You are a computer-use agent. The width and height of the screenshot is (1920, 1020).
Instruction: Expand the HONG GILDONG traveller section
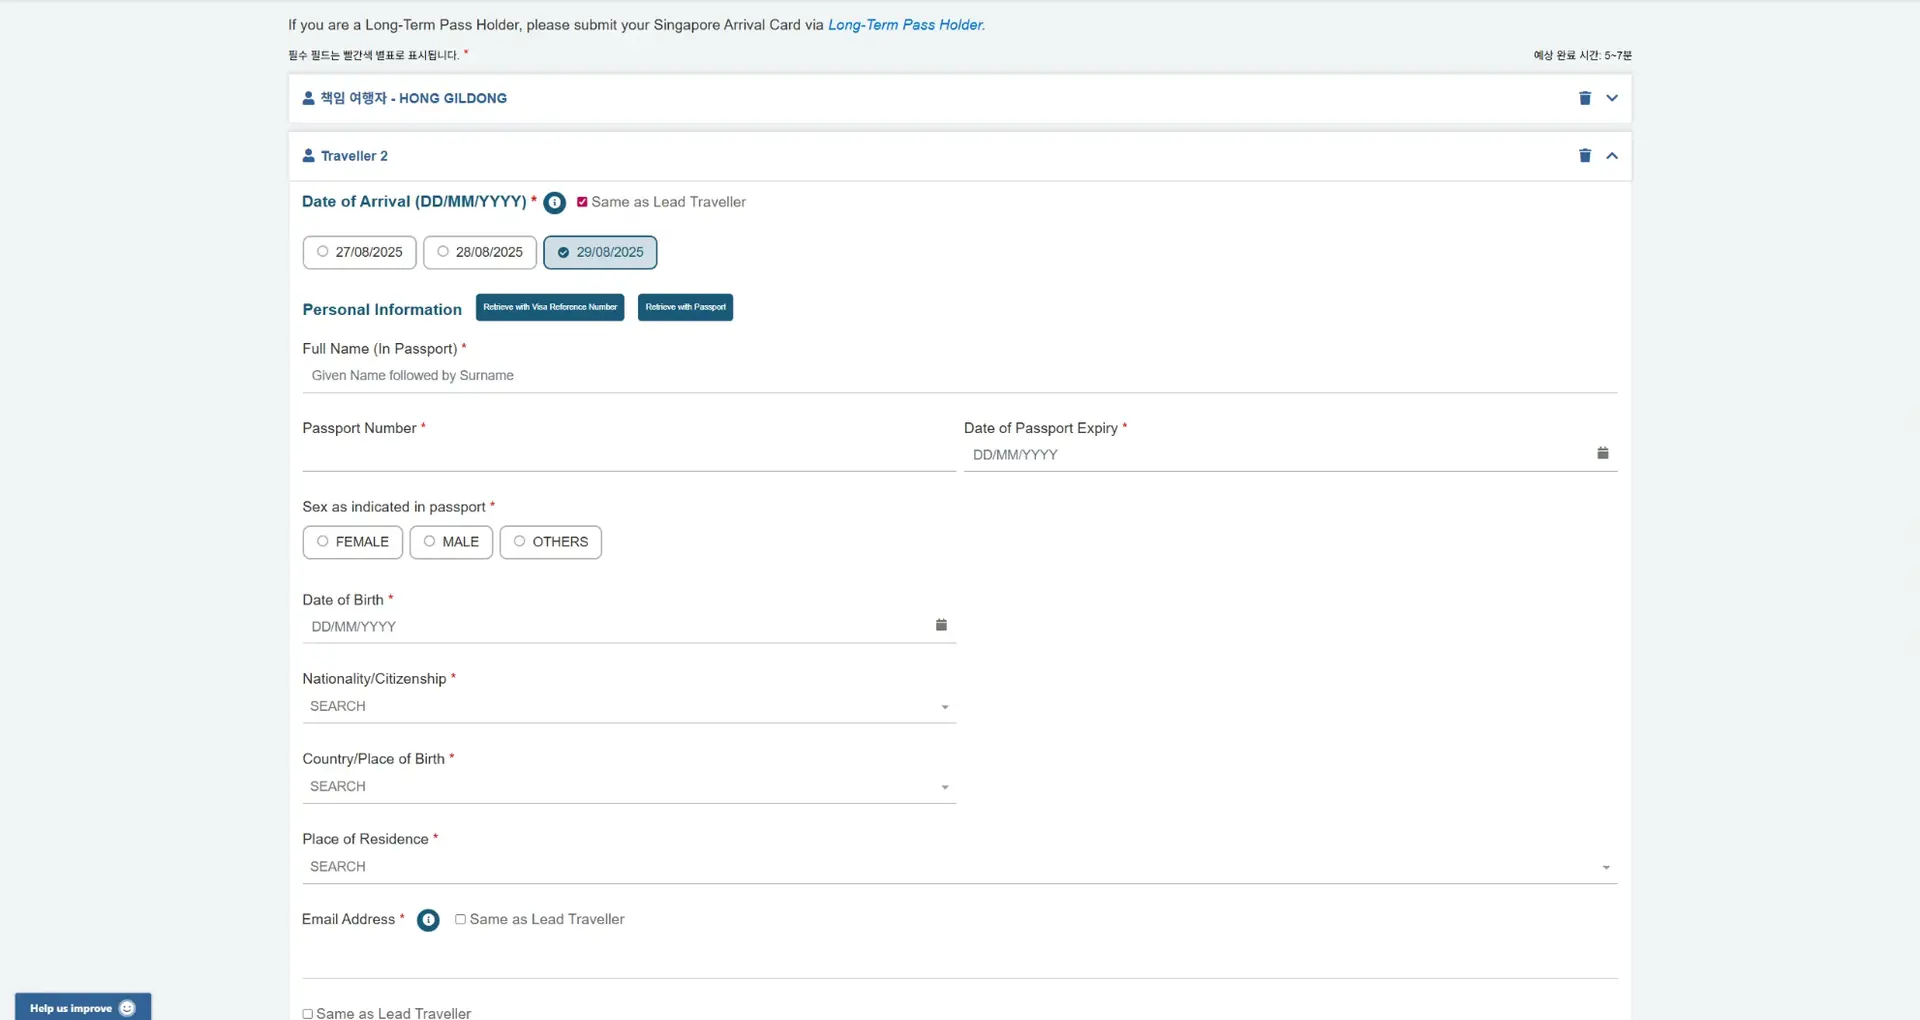(x=1611, y=98)
